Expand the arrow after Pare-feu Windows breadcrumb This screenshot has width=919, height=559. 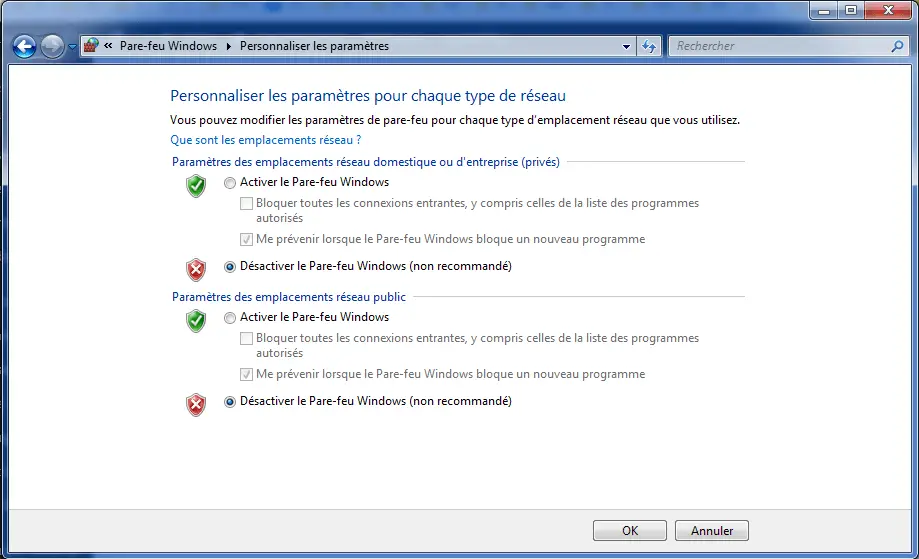point(229,46)
